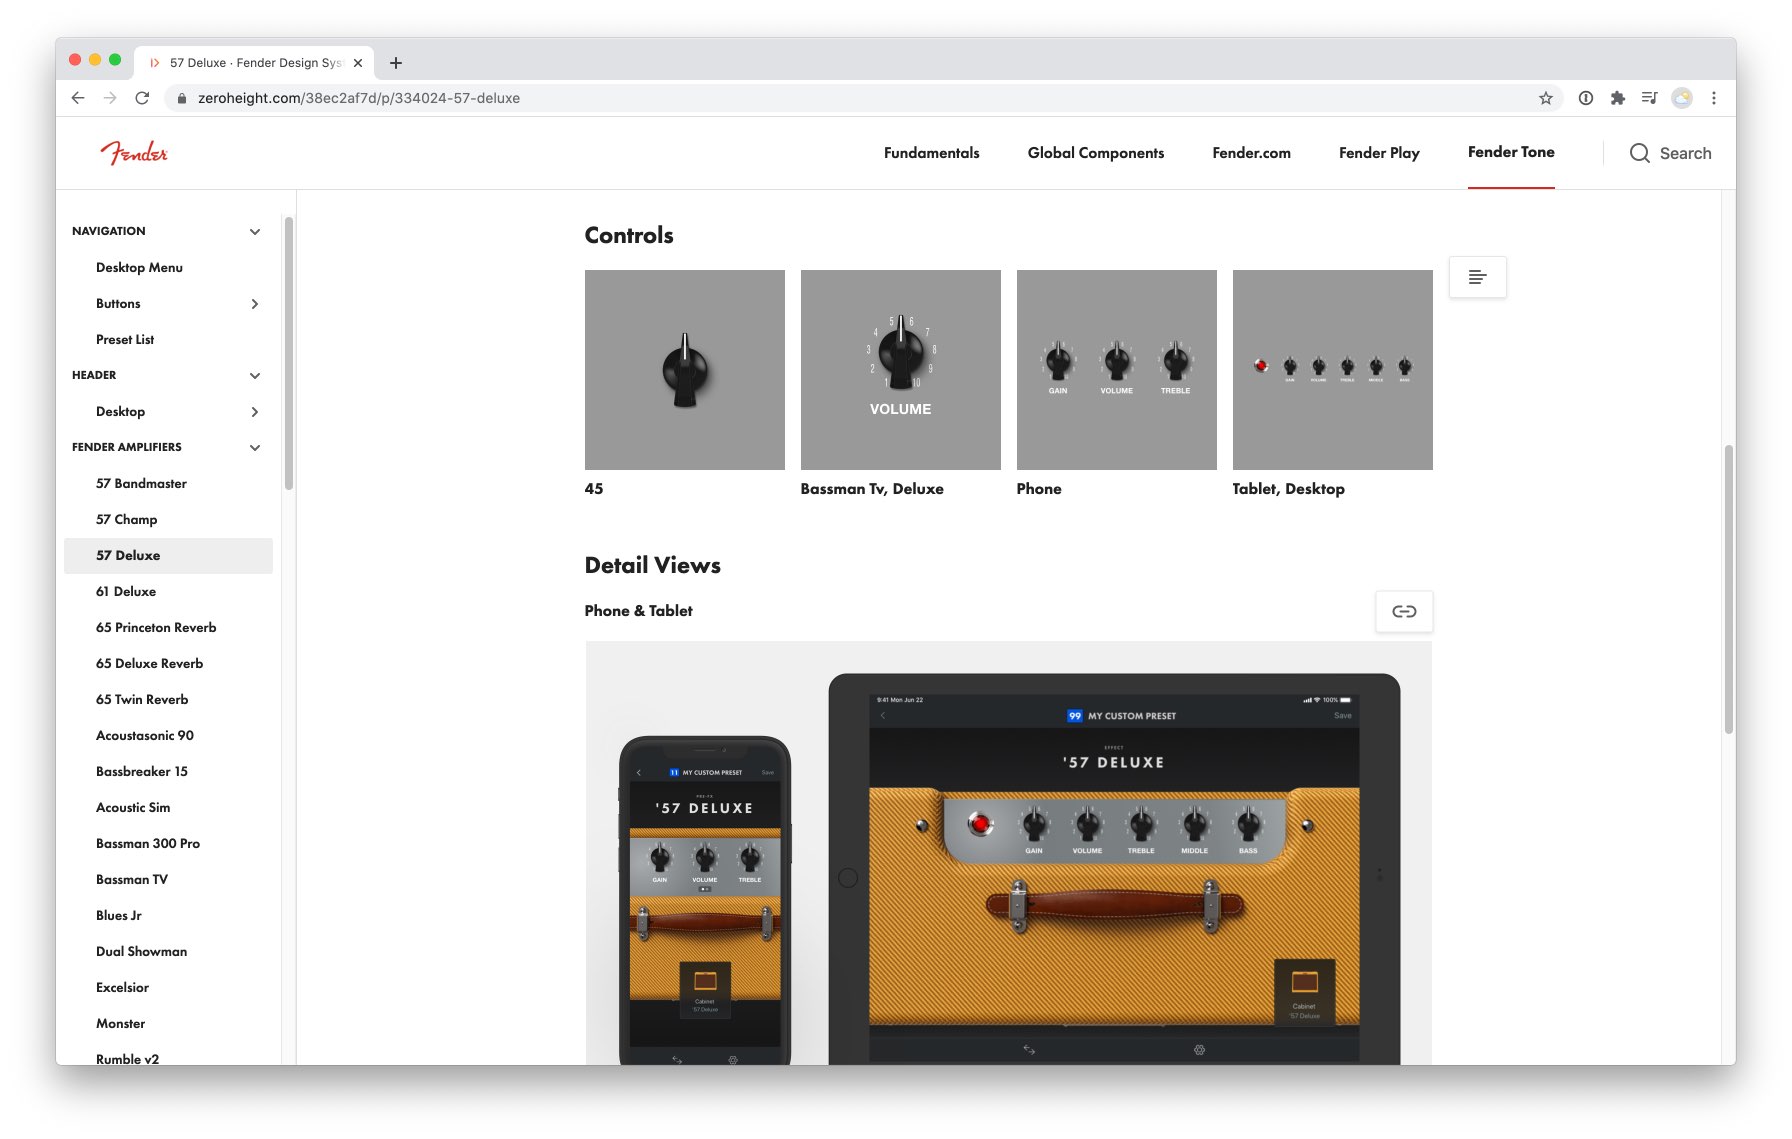The width and height of the screenshot is (1792, 1139).
Task: Open 65 Twin Reverb page
Action: point(142,699)
